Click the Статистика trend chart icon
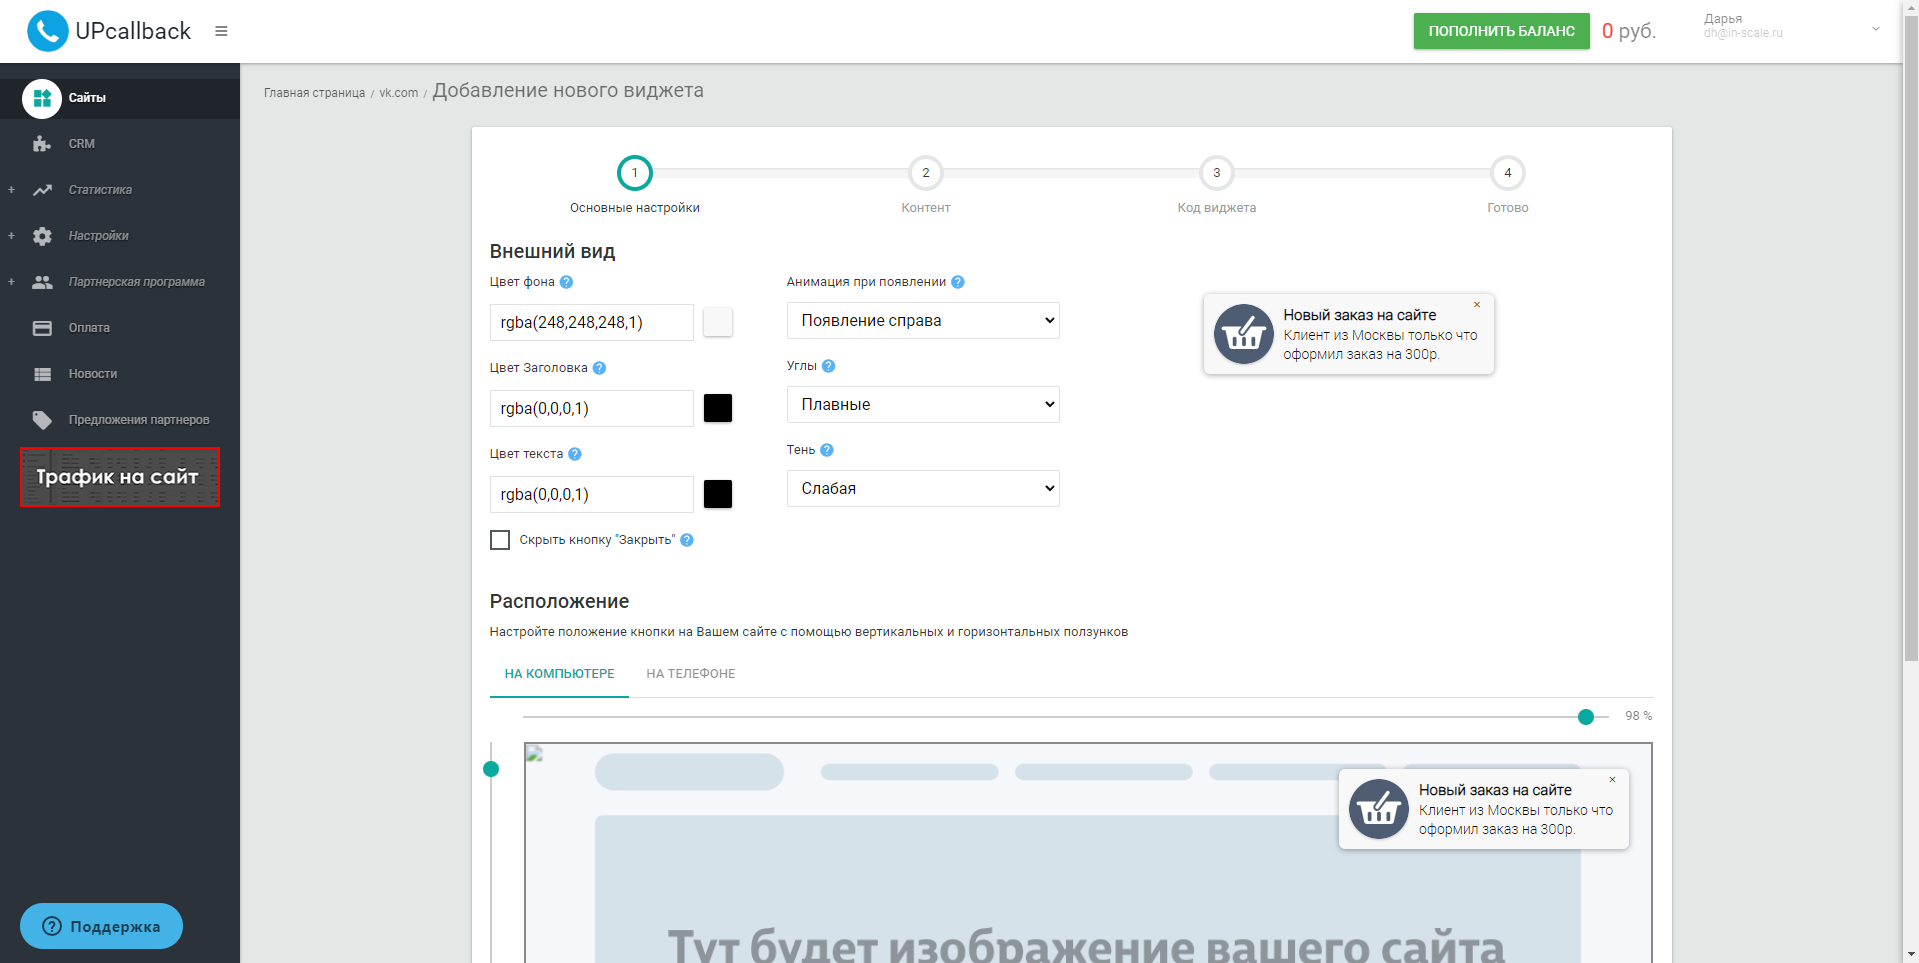The image size is (1919, 963). tap(42, 190)
